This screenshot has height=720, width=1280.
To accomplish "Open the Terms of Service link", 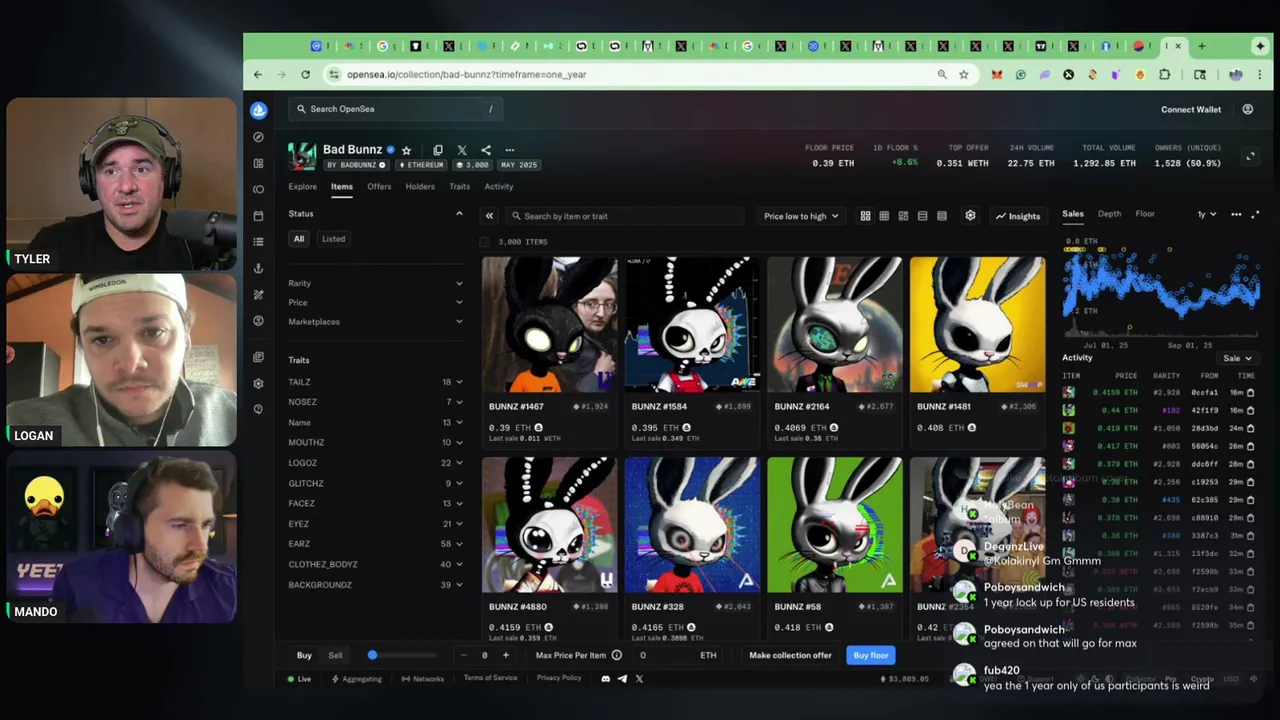I will 490,679.
